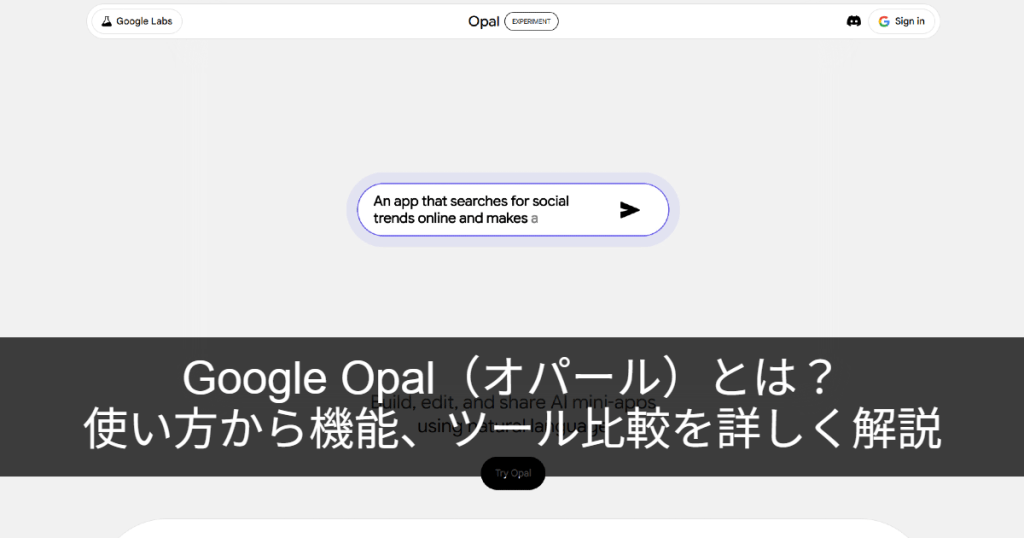Click 'trends online and makes' prompt line
1024x538 pixels.
point(450,218)
